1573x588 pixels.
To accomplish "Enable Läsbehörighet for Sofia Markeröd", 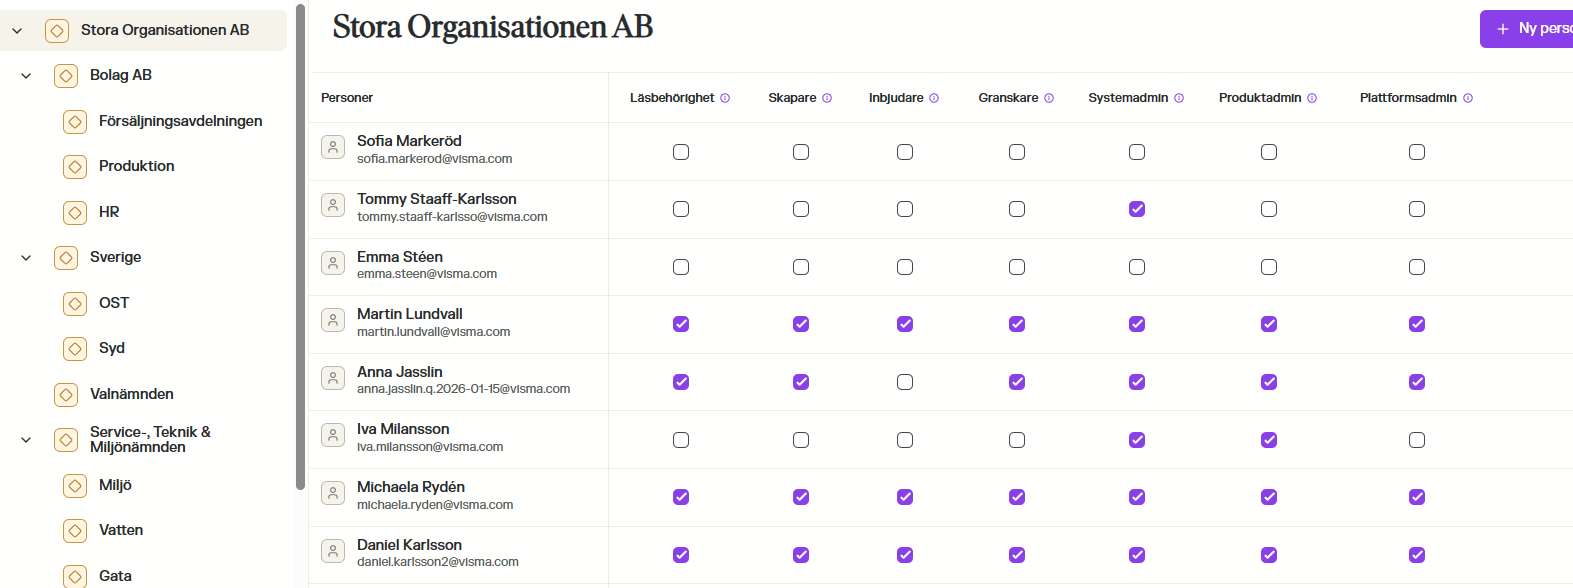I will pyautogui.click(x=681, y=152).
